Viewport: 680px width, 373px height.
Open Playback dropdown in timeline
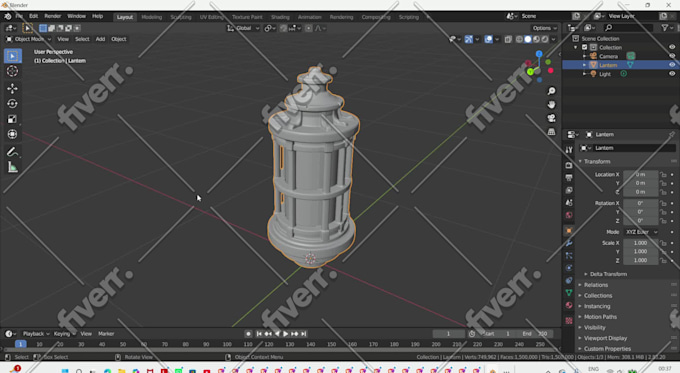pos(36,334)
